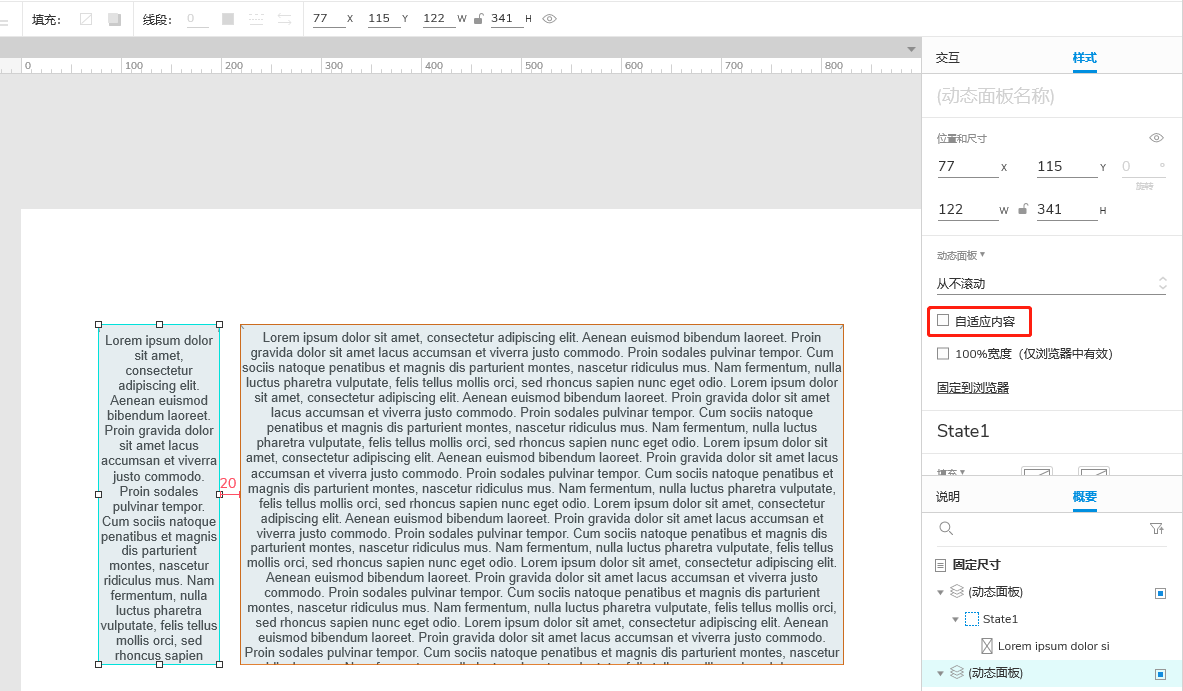Screen dimensions: 1183x691
Task: Click the 固定到浏览器 link
Action: click(x=973, y=388)
